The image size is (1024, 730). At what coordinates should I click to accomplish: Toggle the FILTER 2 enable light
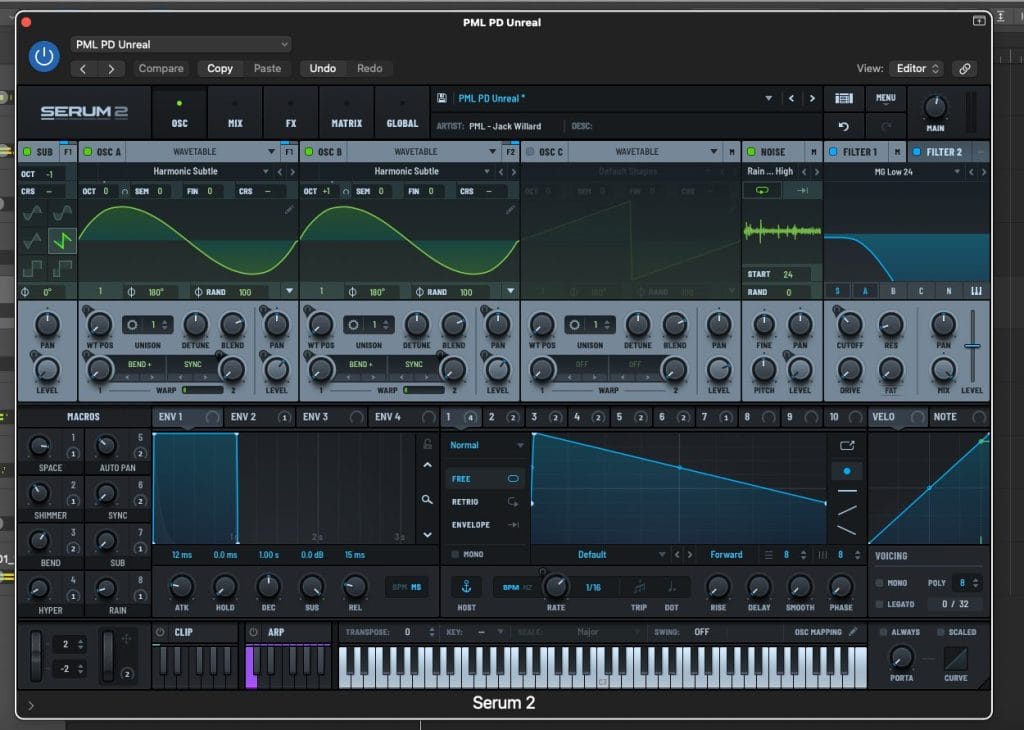click(917, 151)
